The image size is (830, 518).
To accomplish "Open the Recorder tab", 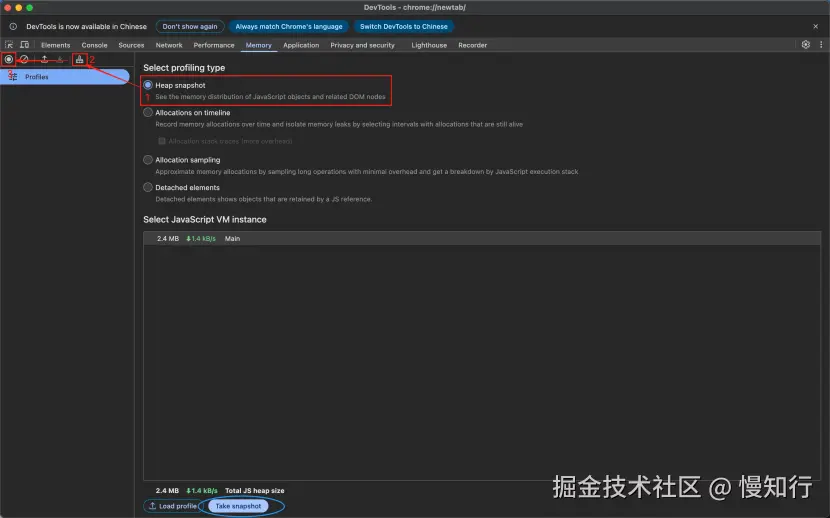I will click(x=473, y=46).
